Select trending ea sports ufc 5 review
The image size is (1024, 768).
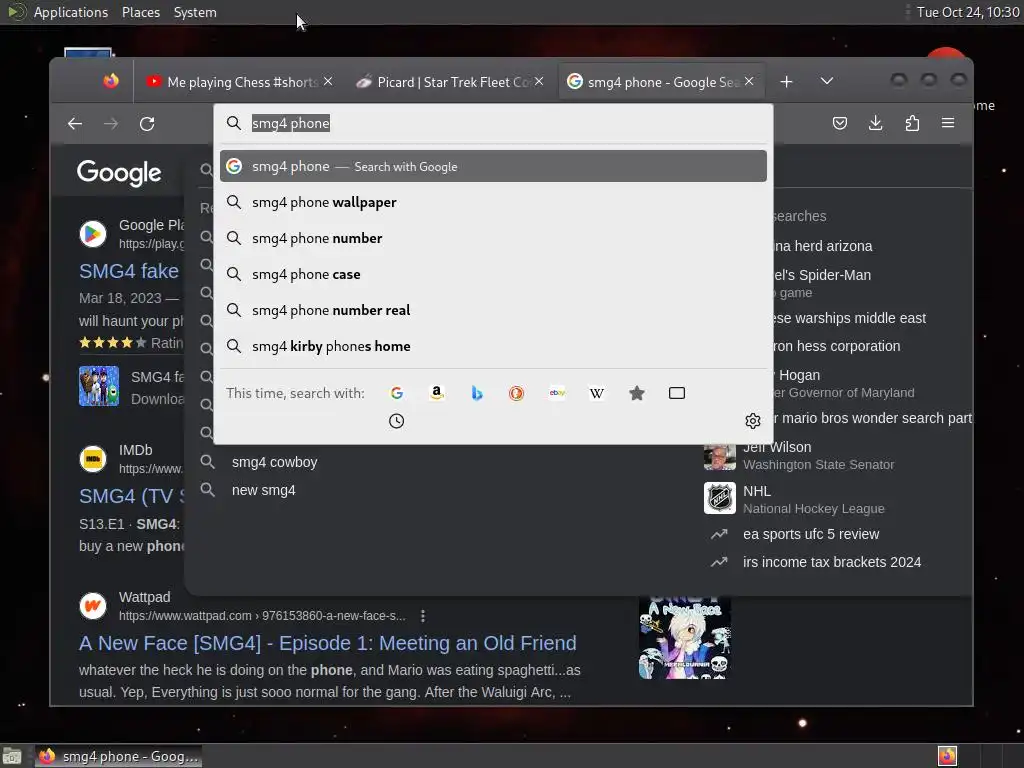click(811, 534)
